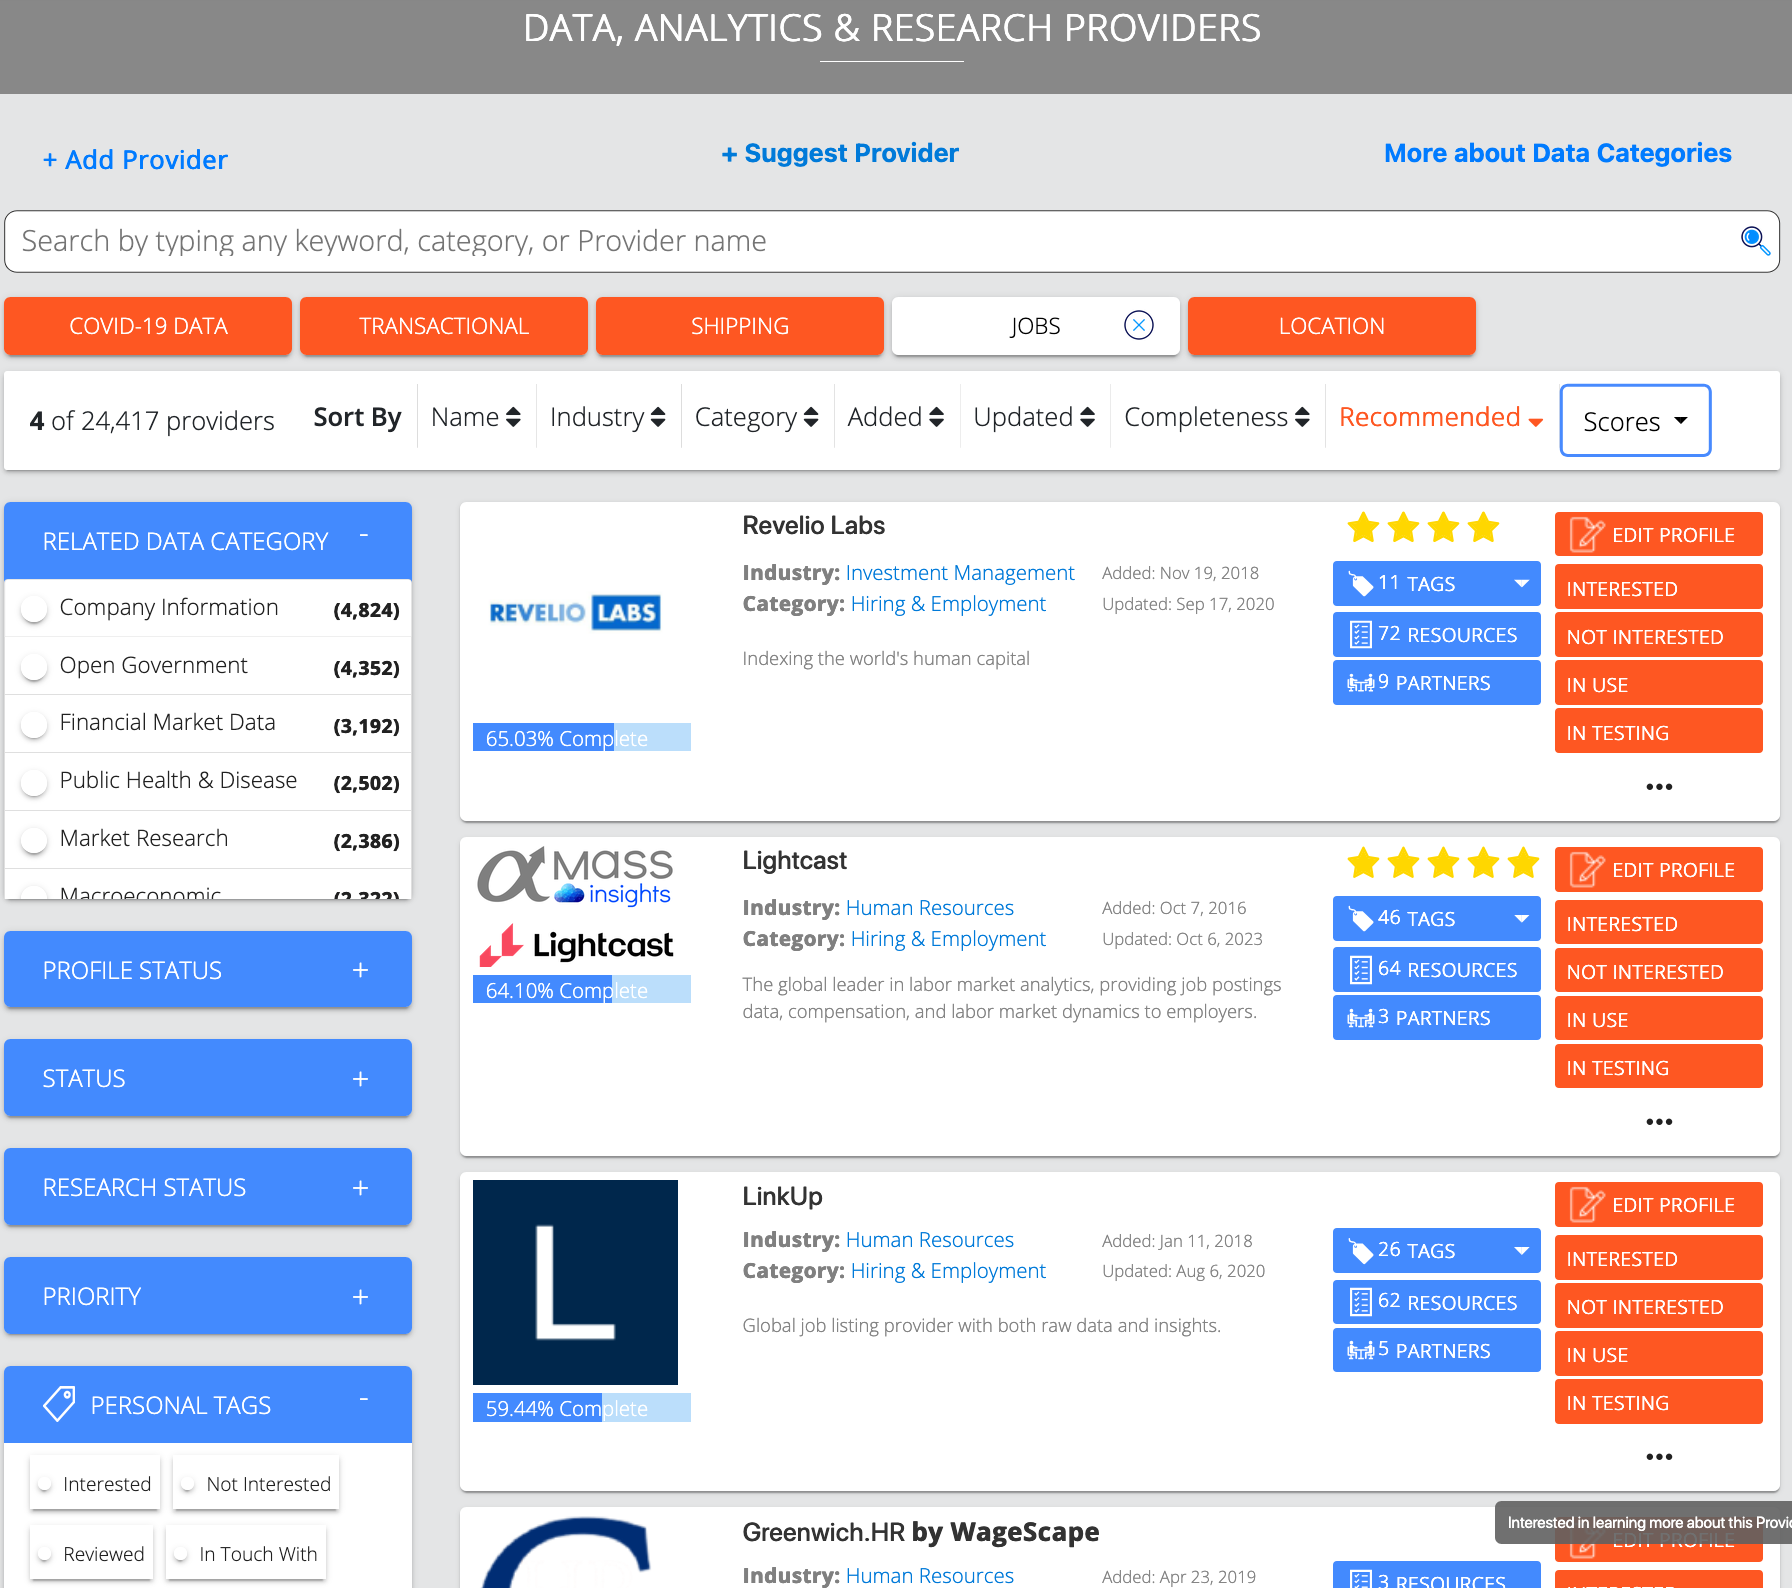Click the Lightcast 64.10% completeness bar

tap(581, 990)
